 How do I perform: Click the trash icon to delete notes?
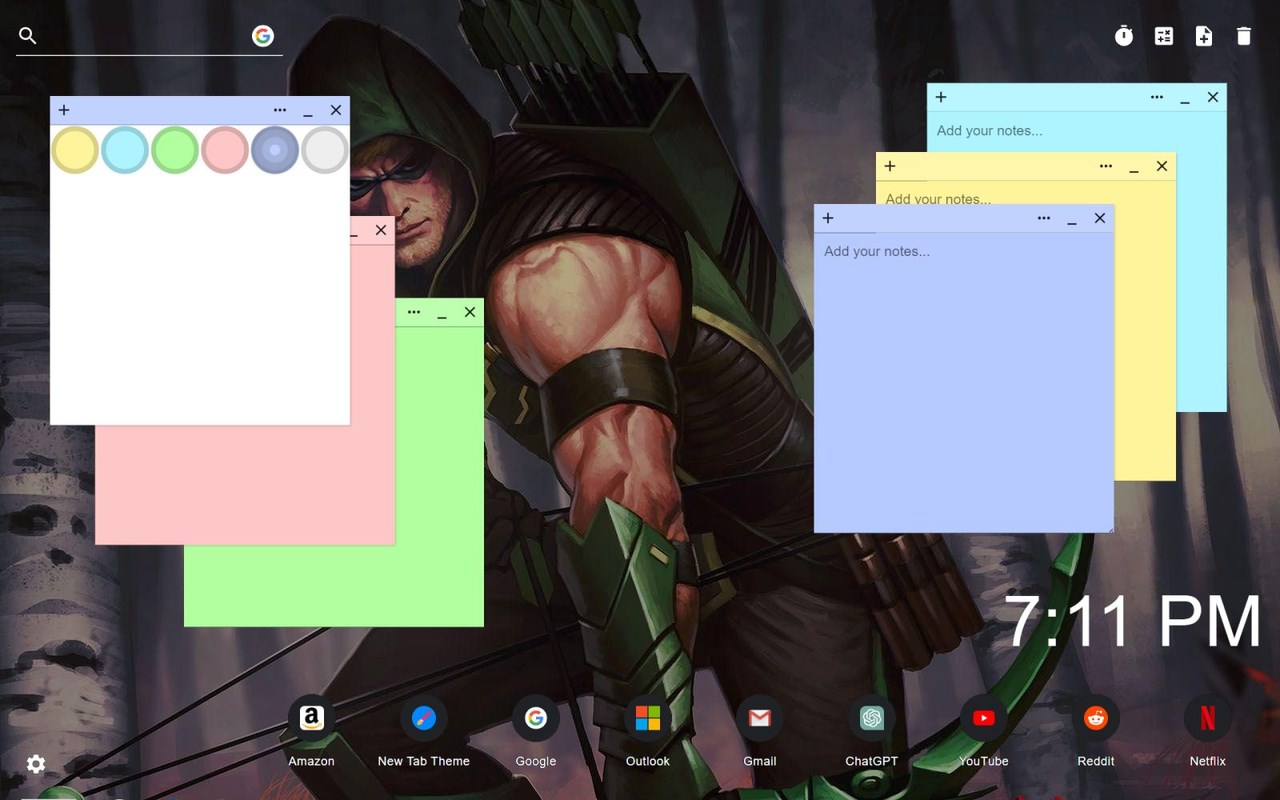(1244, 36)
